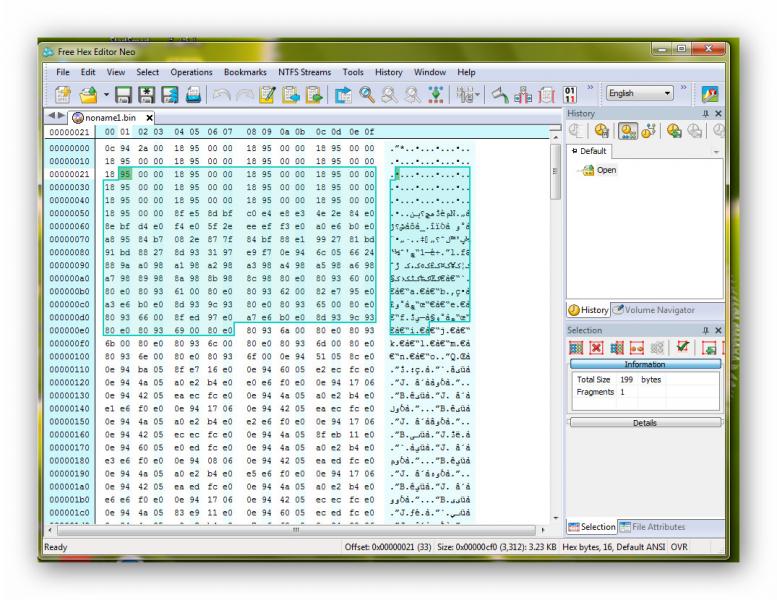Open the Operations menu
This screenshot has height=600, width=777.
[191, 72]
